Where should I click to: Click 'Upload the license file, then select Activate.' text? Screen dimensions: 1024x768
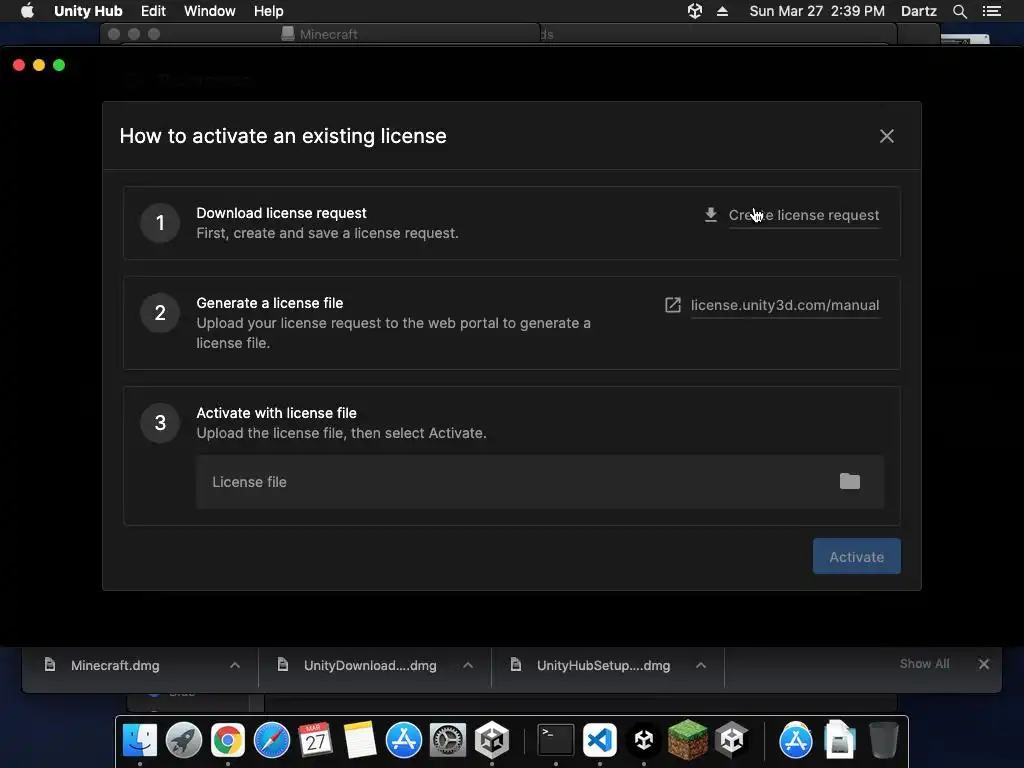tap(342, 433)
